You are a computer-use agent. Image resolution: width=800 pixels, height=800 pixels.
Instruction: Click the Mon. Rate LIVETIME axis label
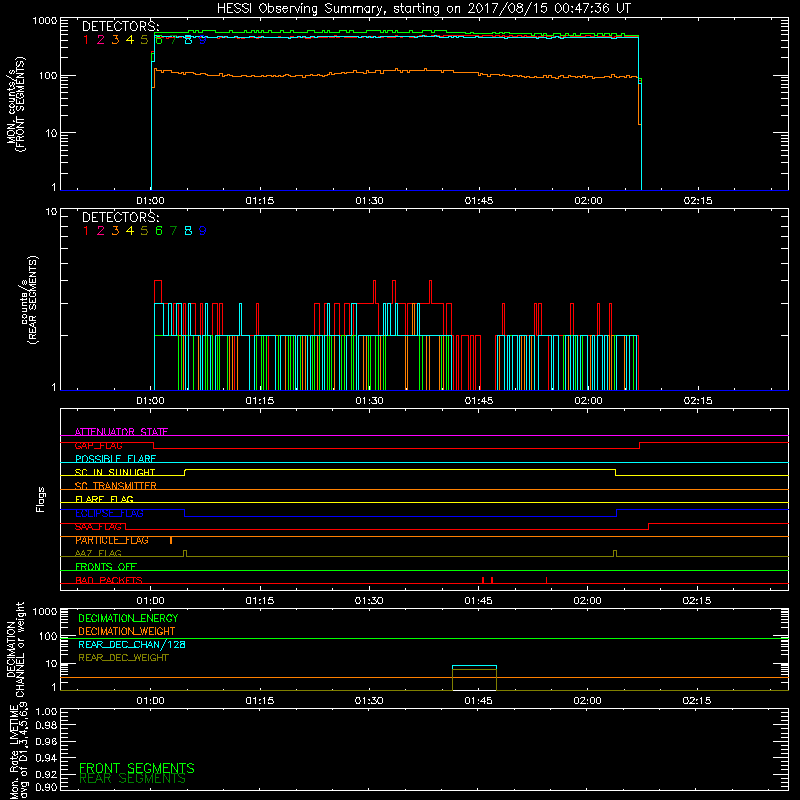click(x=19, y=751)
